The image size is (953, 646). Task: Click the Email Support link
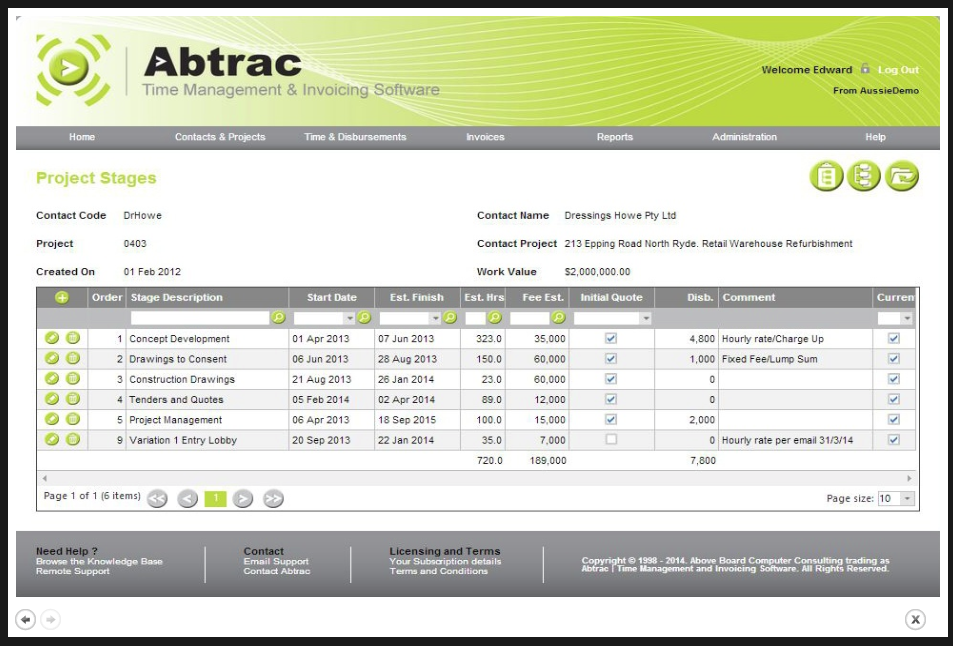point(276,562)
